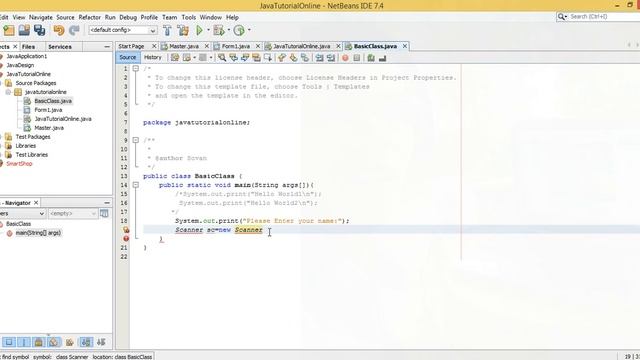Switch to the Form1.java tab
Viewport: 640px width, 360px height.
[236, 47]
